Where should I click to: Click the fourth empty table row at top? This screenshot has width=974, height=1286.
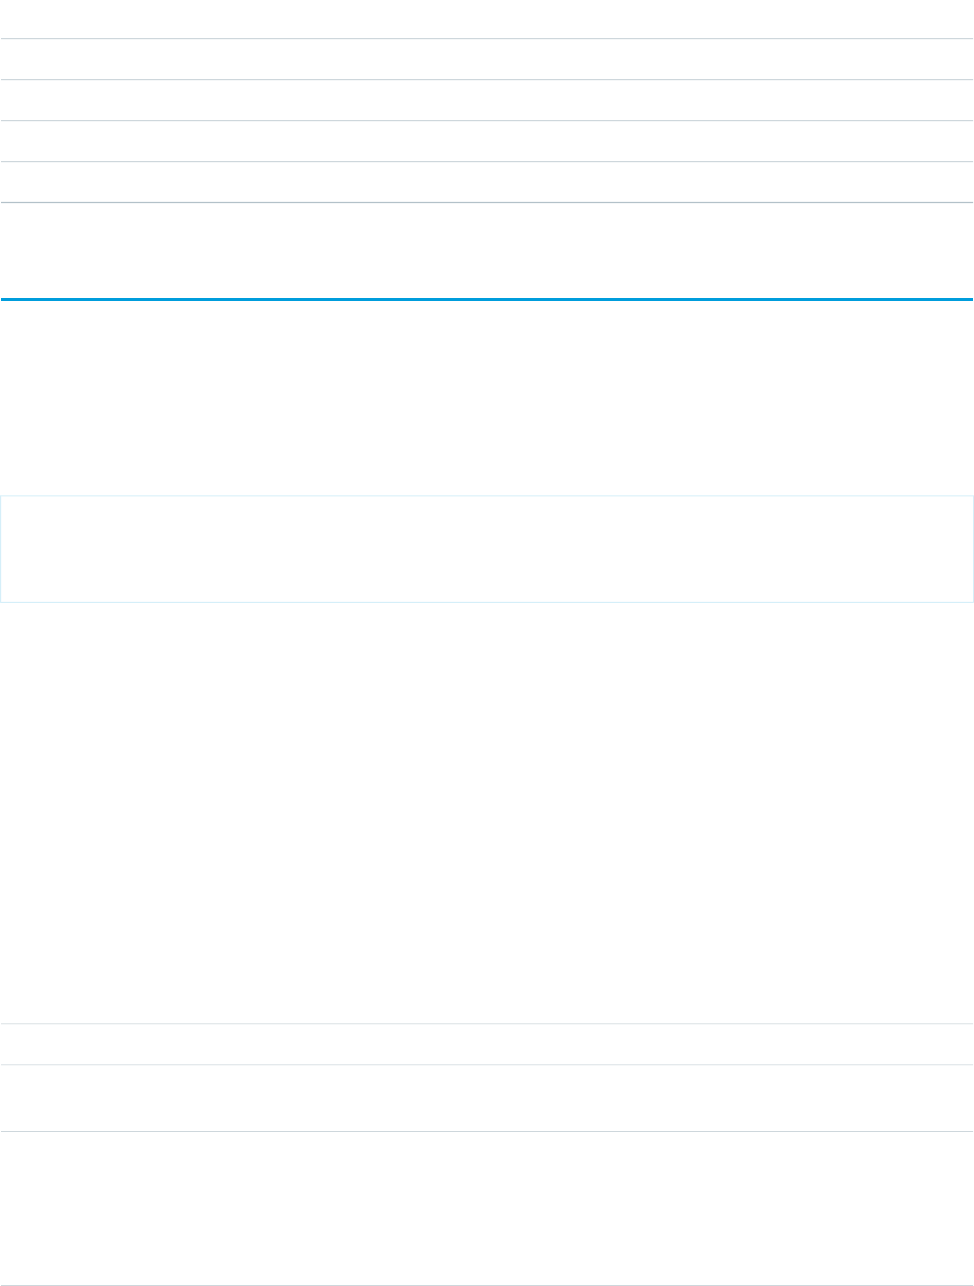pos(486,142)
